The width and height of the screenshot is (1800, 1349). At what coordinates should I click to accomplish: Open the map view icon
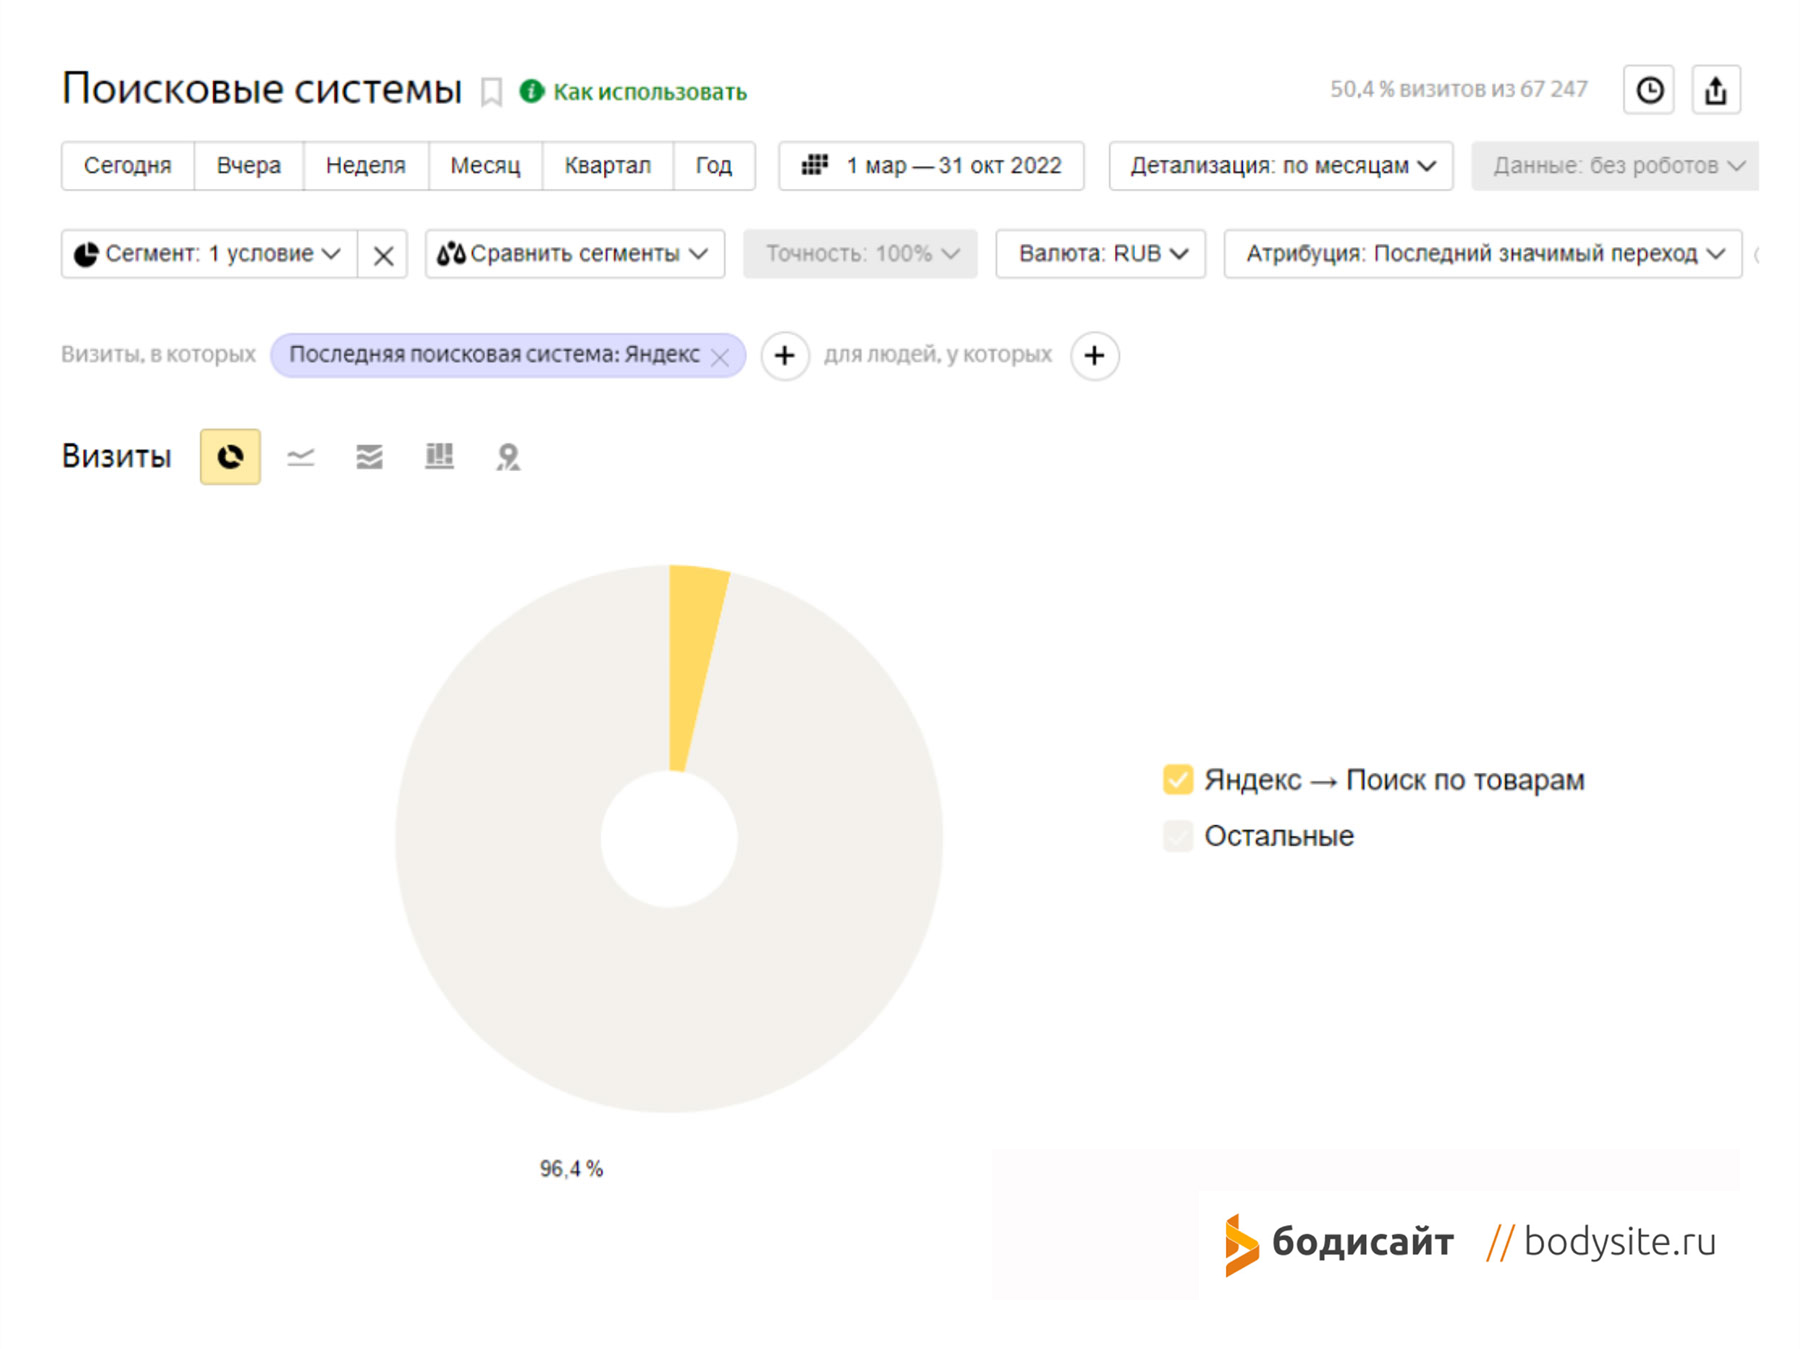(508, 457)
